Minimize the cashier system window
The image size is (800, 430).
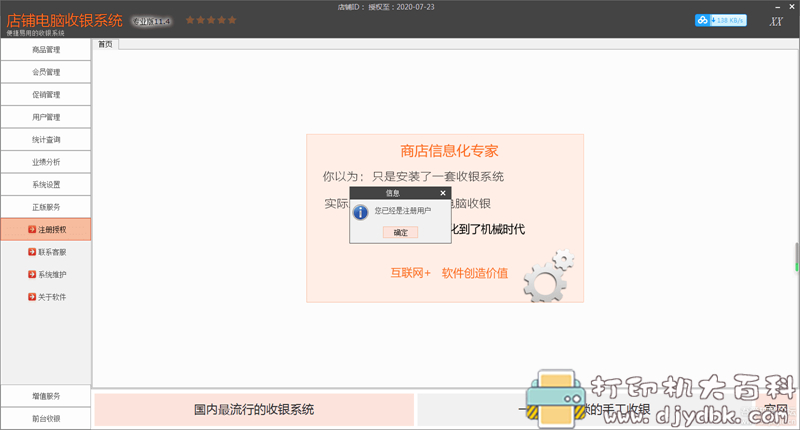coord(778,7)
